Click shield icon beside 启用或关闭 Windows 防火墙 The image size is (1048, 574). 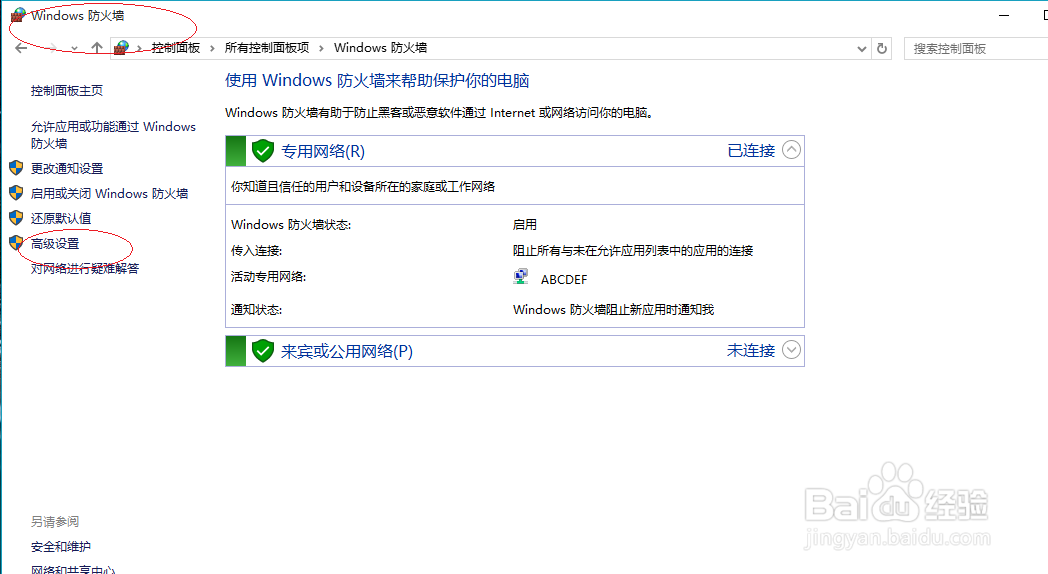pyautogui.click(x=17, y=192)
